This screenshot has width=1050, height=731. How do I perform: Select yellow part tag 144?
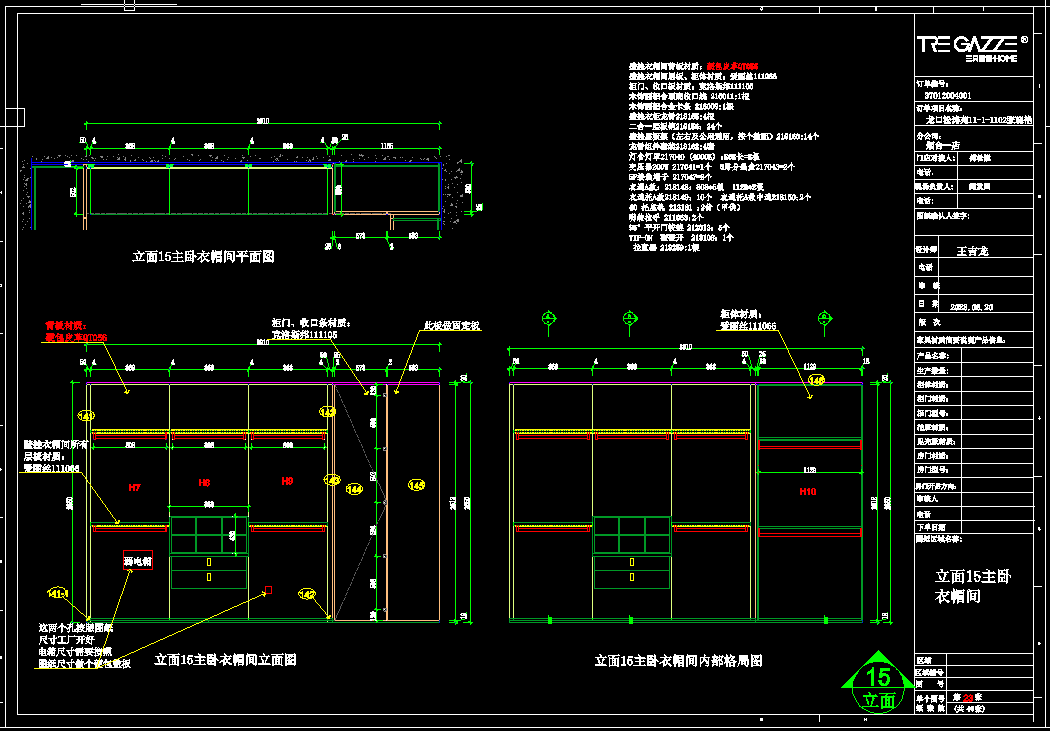[354, 490]
